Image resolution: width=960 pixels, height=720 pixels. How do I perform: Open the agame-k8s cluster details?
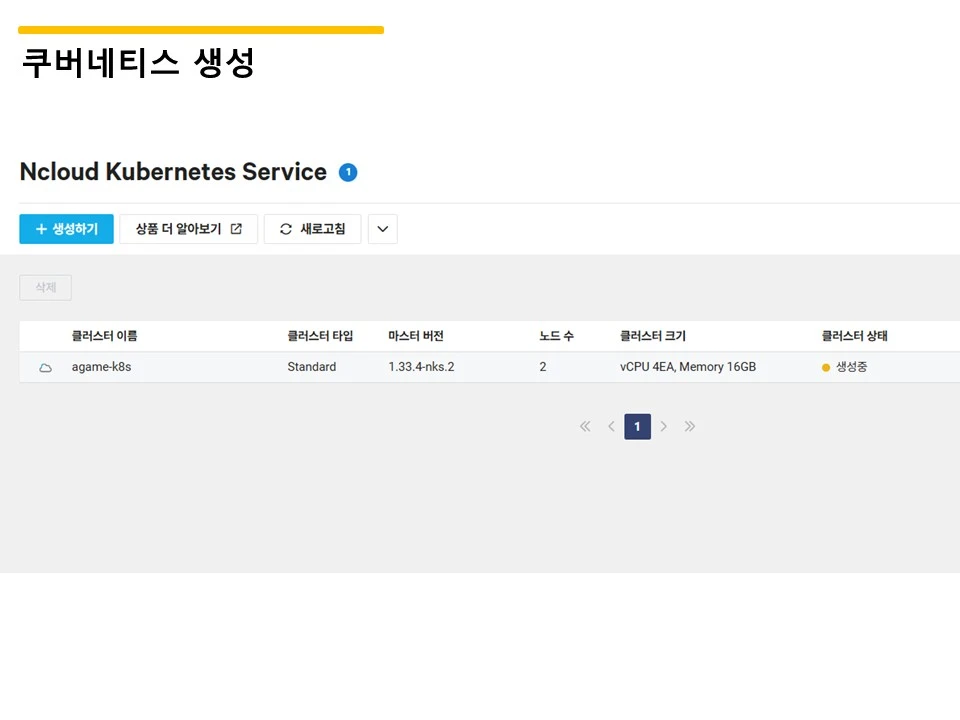coord(102,366)
